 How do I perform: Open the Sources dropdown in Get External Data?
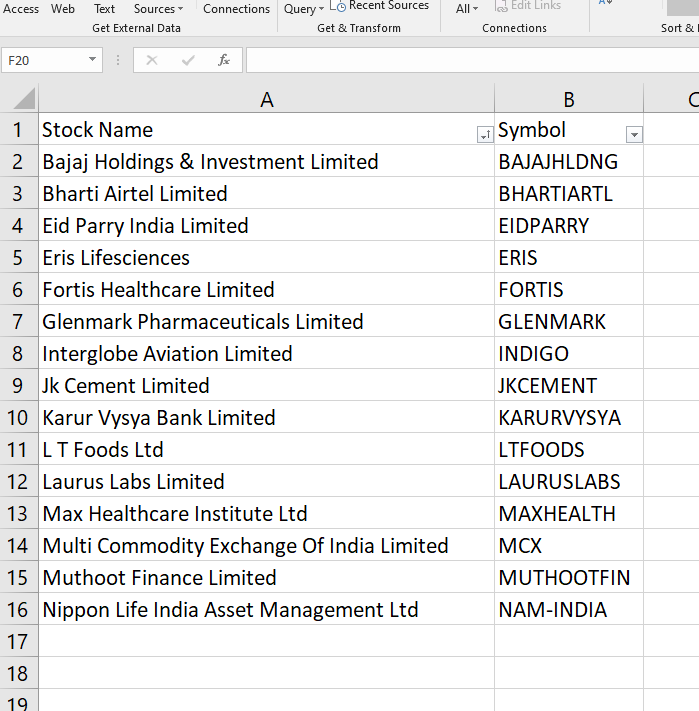click(158, 9)
